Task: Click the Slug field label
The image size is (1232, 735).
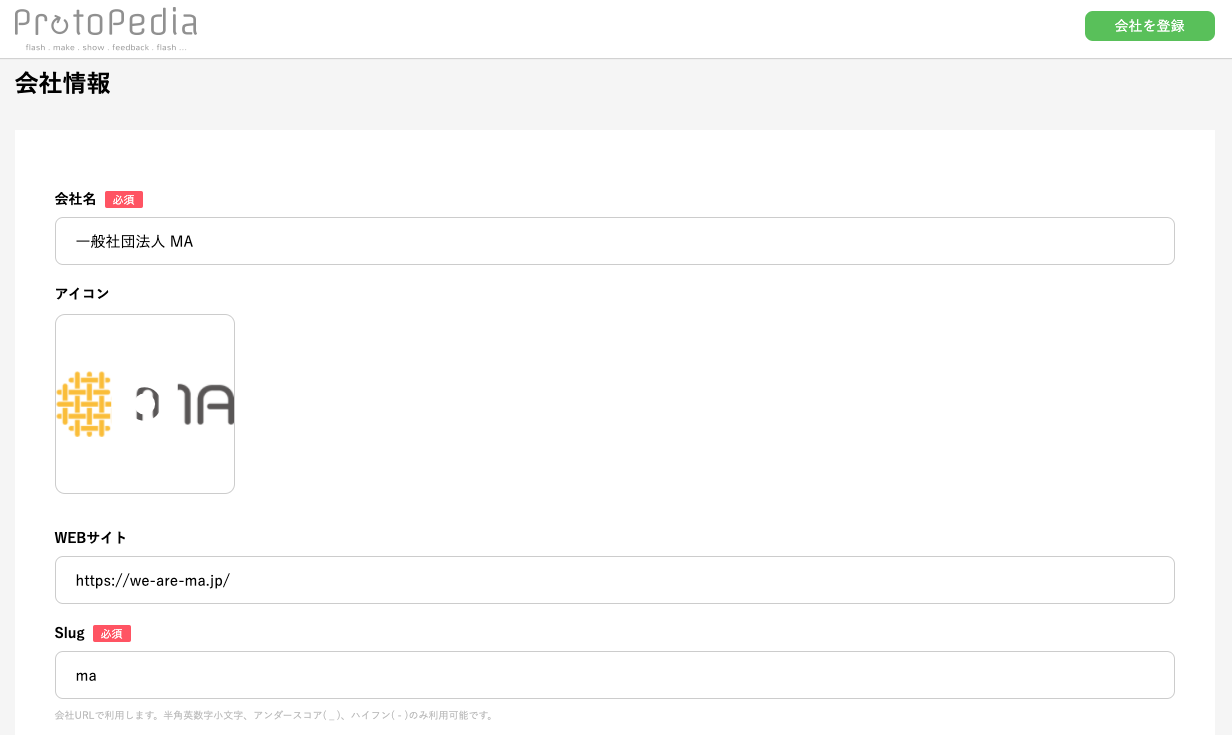Action: pos(70,633)
